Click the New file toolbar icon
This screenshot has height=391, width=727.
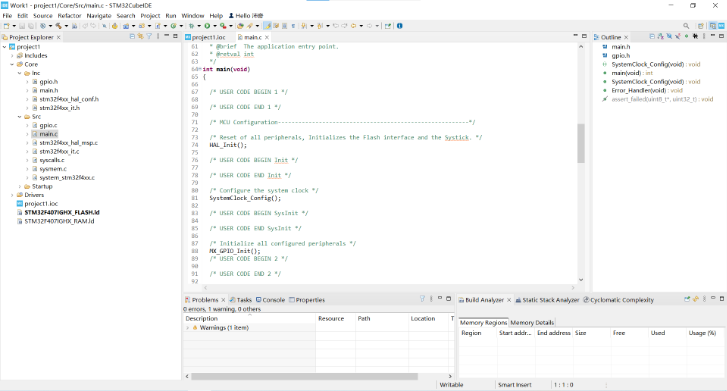pyautogui.click(x=6, y=26)
